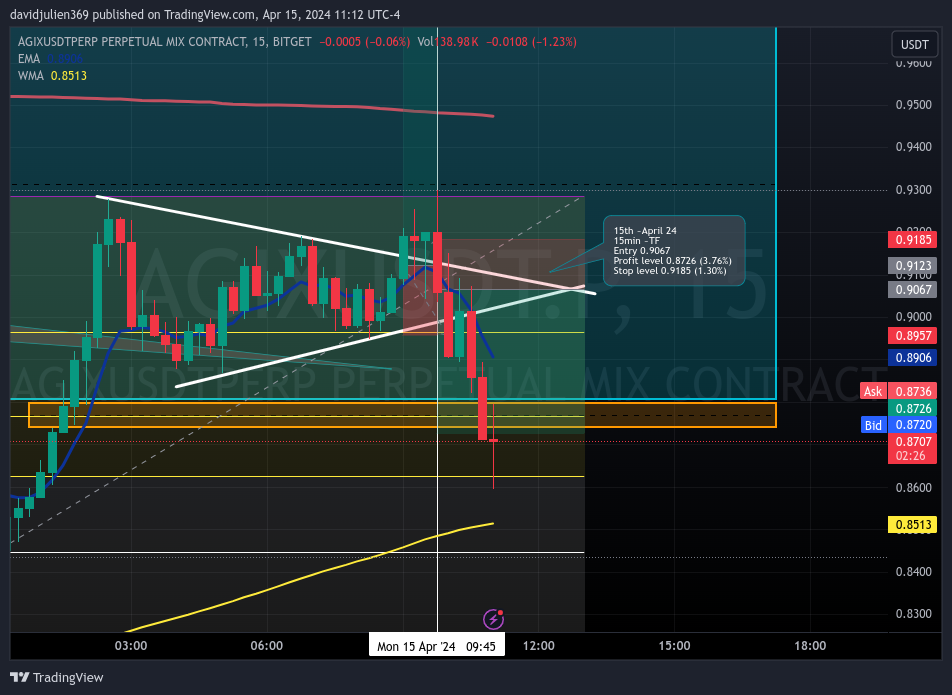Screen dimensions: 952x695
Task: Open the USDT currency selector
Action: (x=914, y=44)
